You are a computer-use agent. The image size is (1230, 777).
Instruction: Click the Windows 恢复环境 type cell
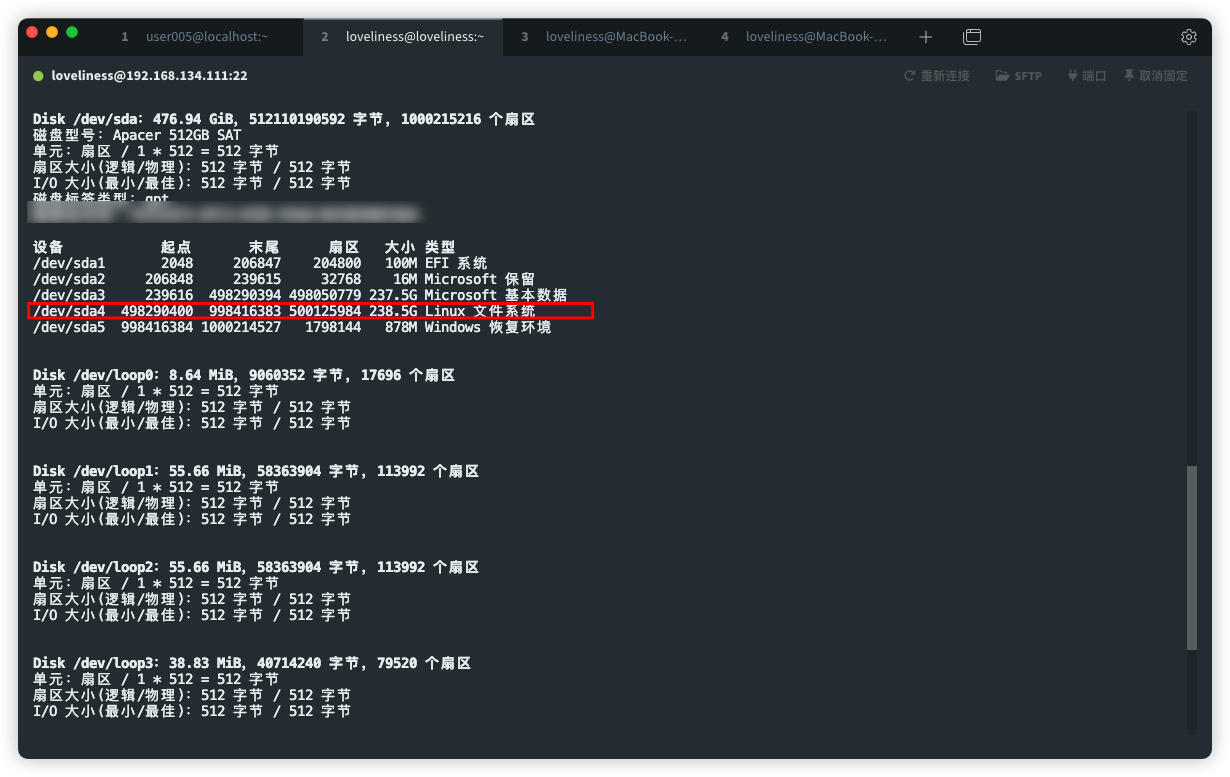click(488, 327)
